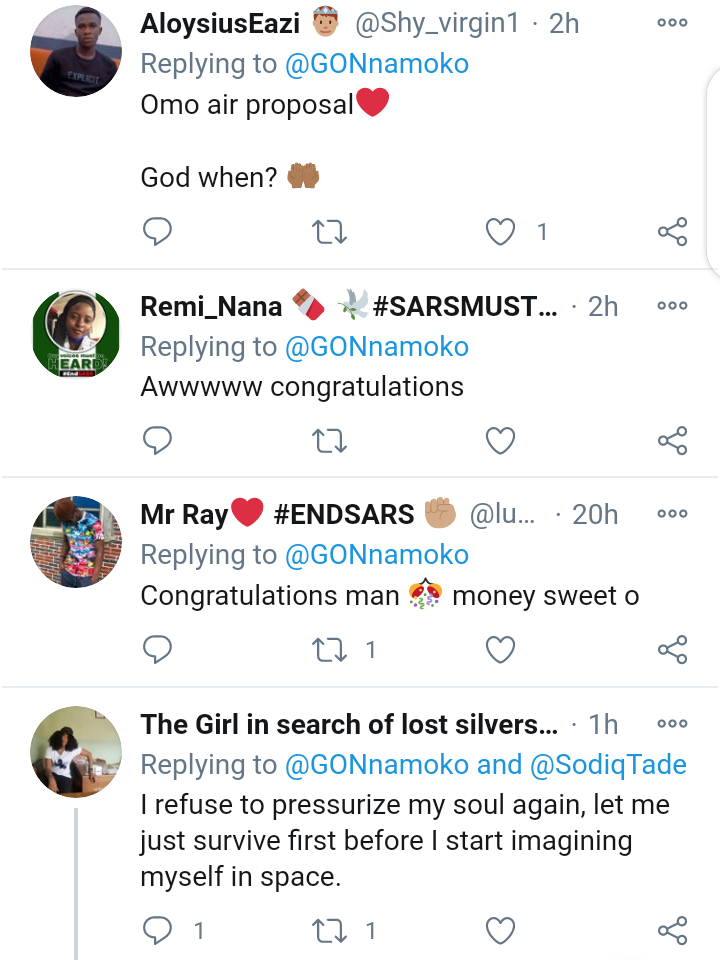The image size is (720, 960).
Task: Open more options on Remi_Nana's tweet
Action: coord(672,306)
